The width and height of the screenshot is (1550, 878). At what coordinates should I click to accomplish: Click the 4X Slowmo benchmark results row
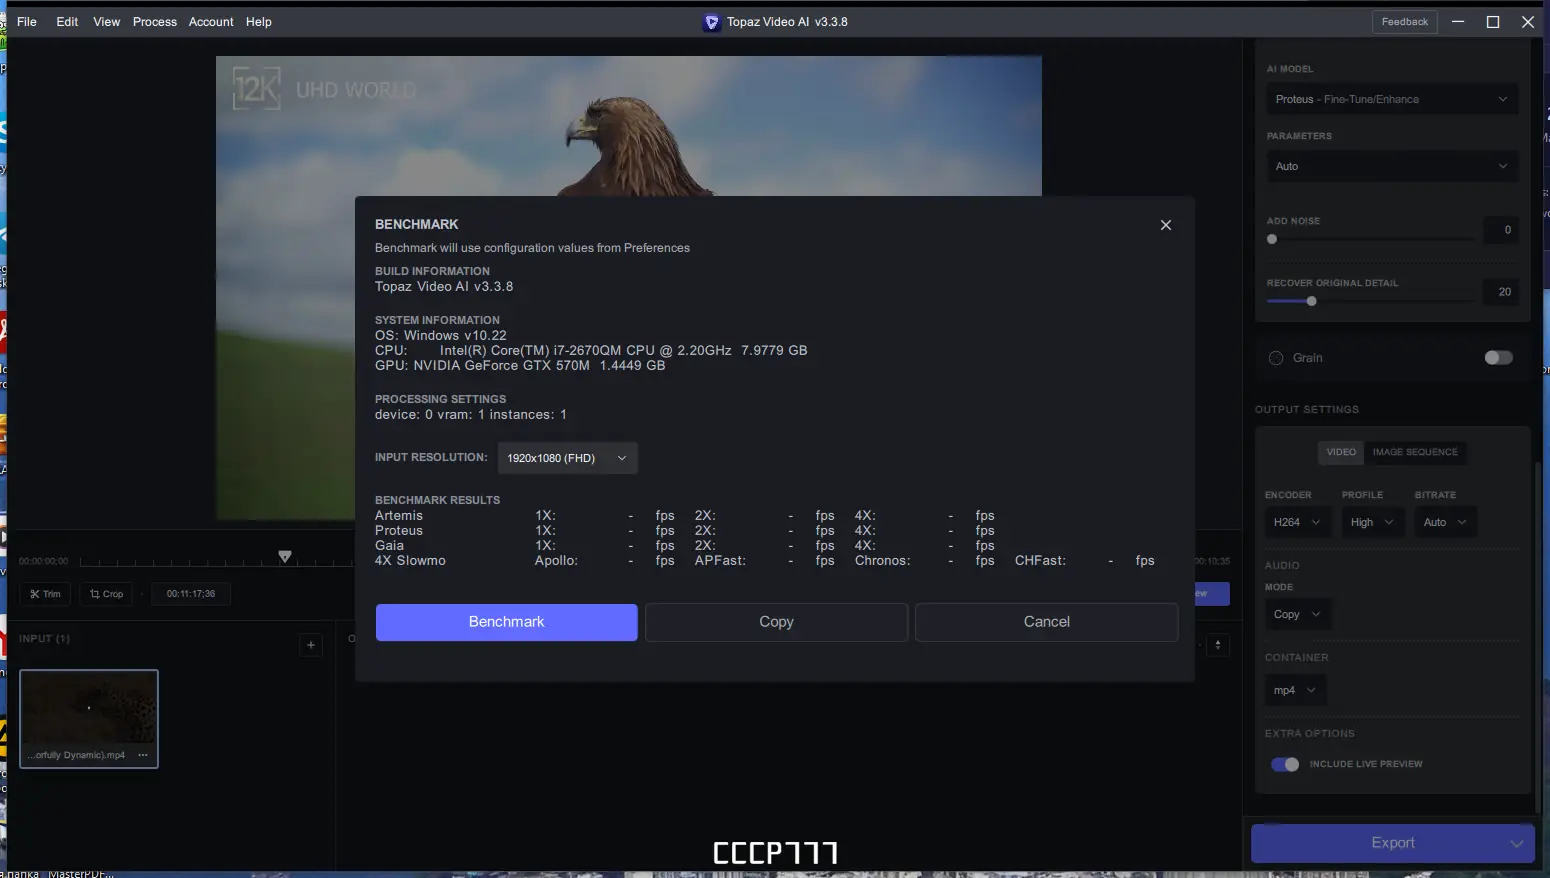pos(765,561)
